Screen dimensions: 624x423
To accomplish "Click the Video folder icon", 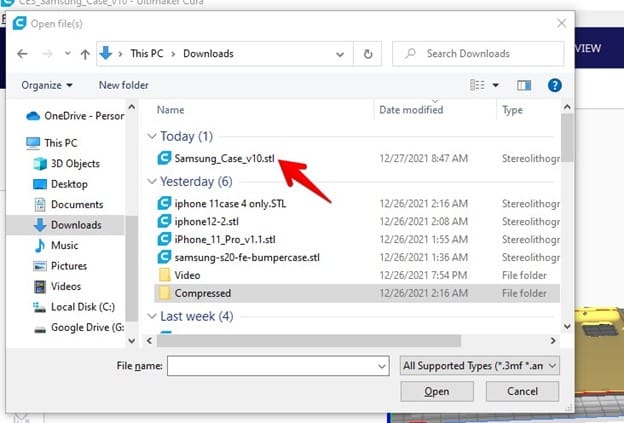I will pos(164,275).
